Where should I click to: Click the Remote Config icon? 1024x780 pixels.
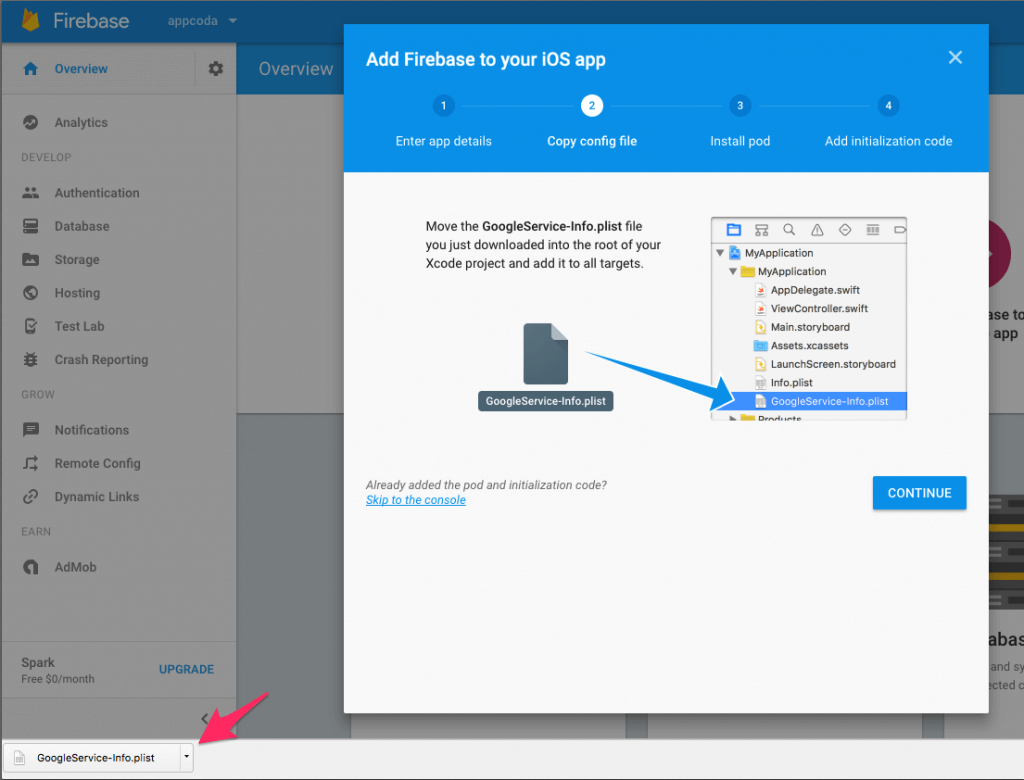30,463
